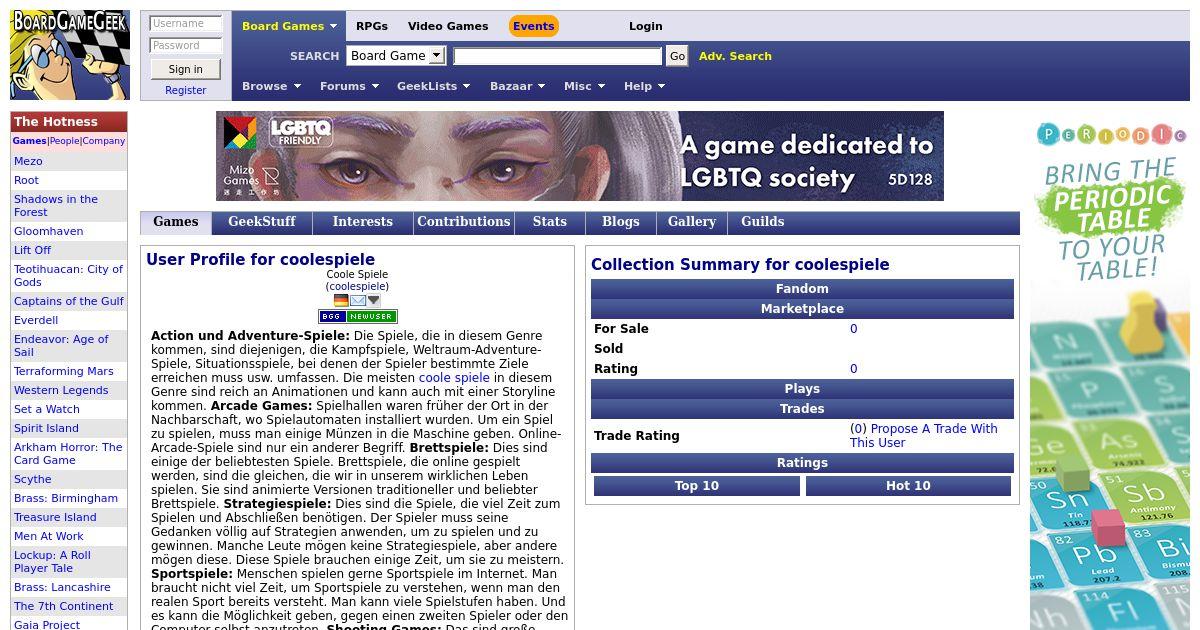Click the Plays section header
Image resolution: width=1200 pixels, height=630 pixels.
(802, 389)
